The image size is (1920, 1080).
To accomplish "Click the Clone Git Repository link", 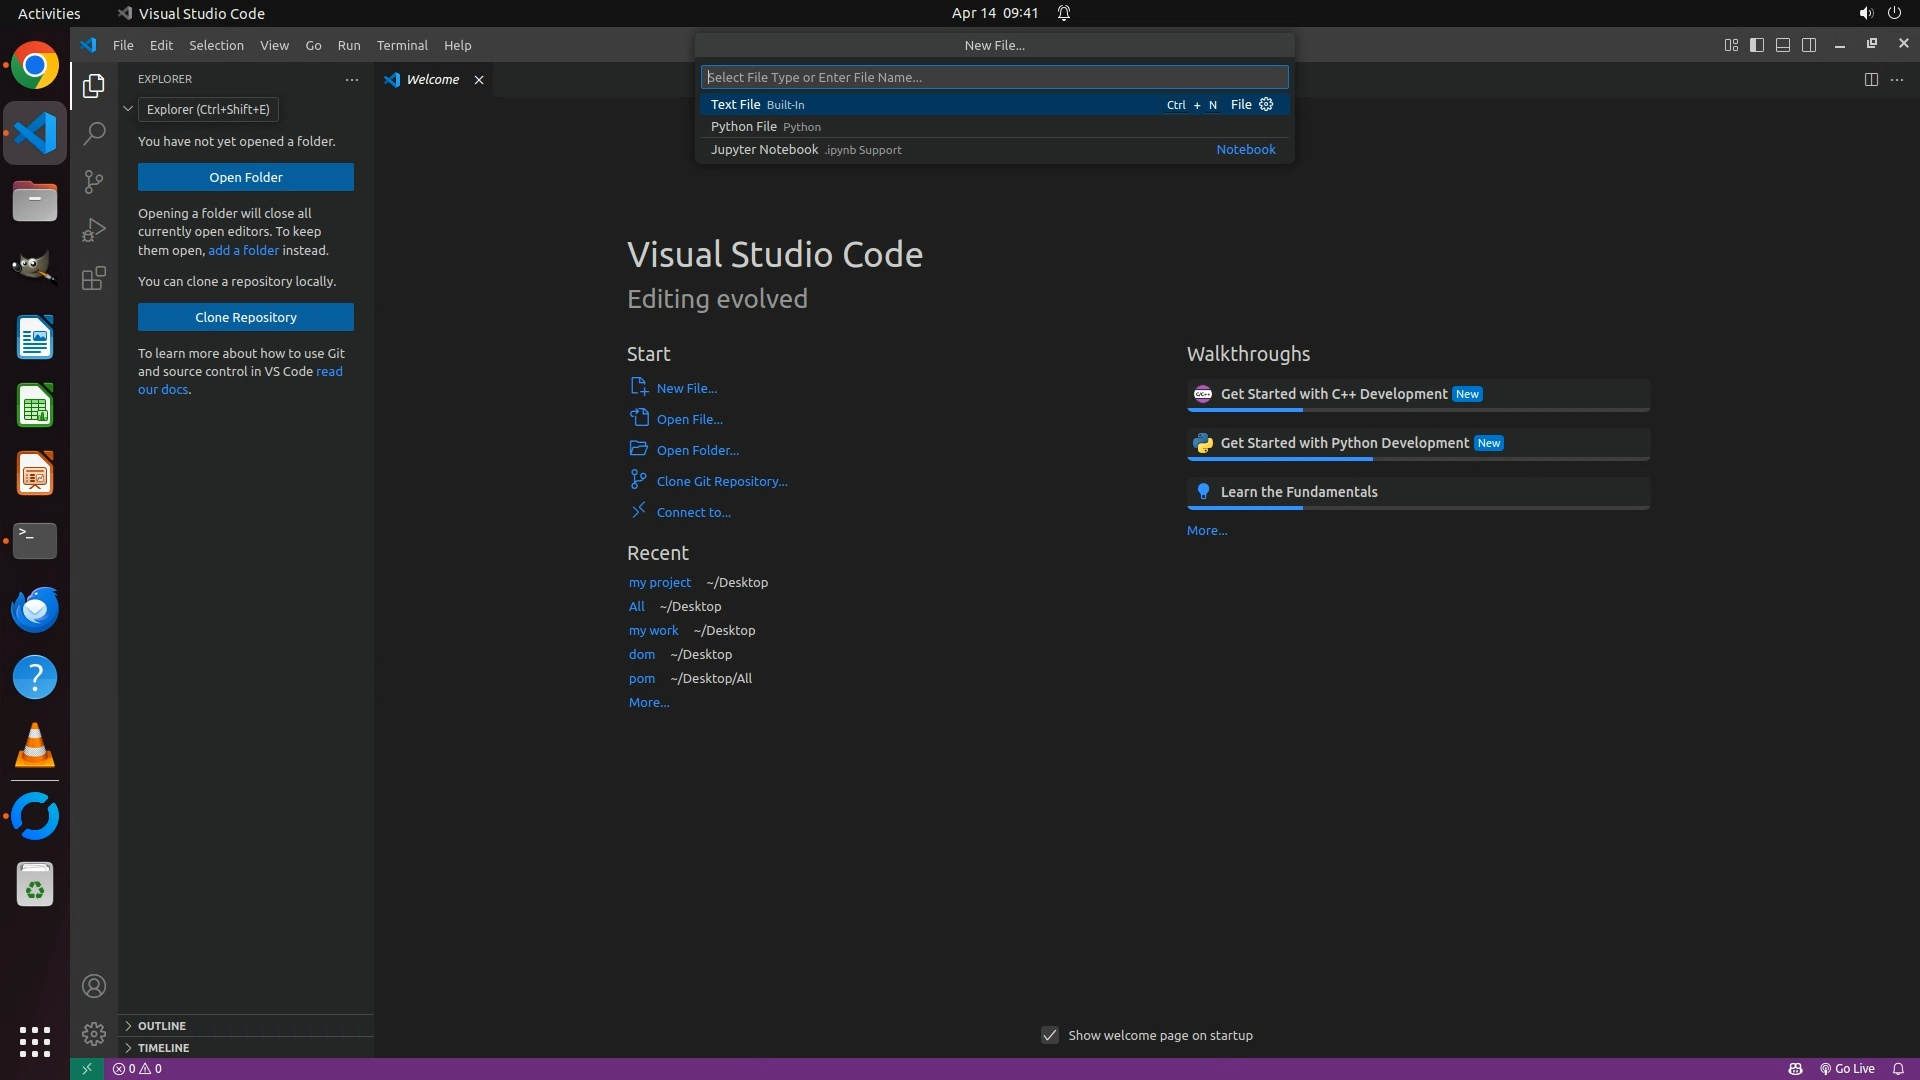I will 721,481.
